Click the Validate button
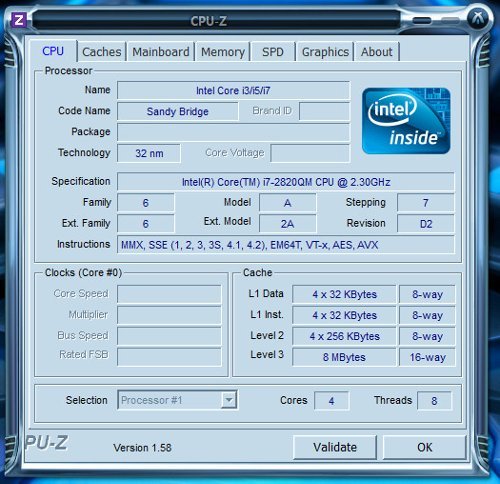This screenshot has height=484, width=500. click(335, 447)
